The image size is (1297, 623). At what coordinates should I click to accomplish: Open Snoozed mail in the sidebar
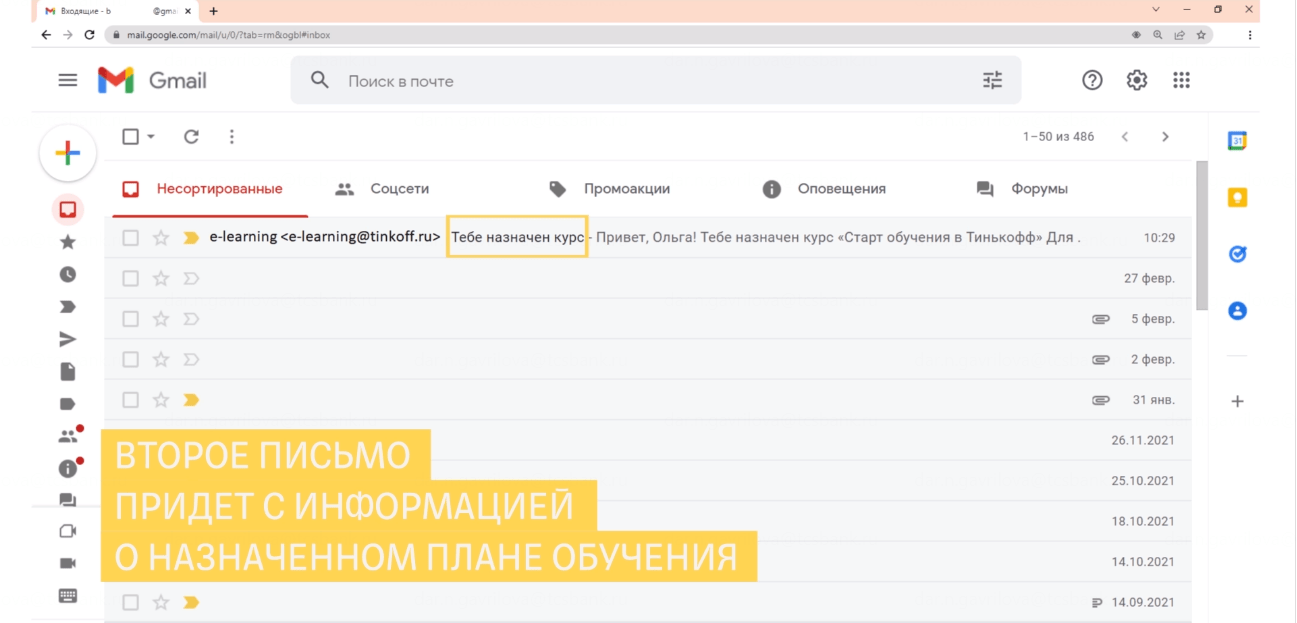68,272
